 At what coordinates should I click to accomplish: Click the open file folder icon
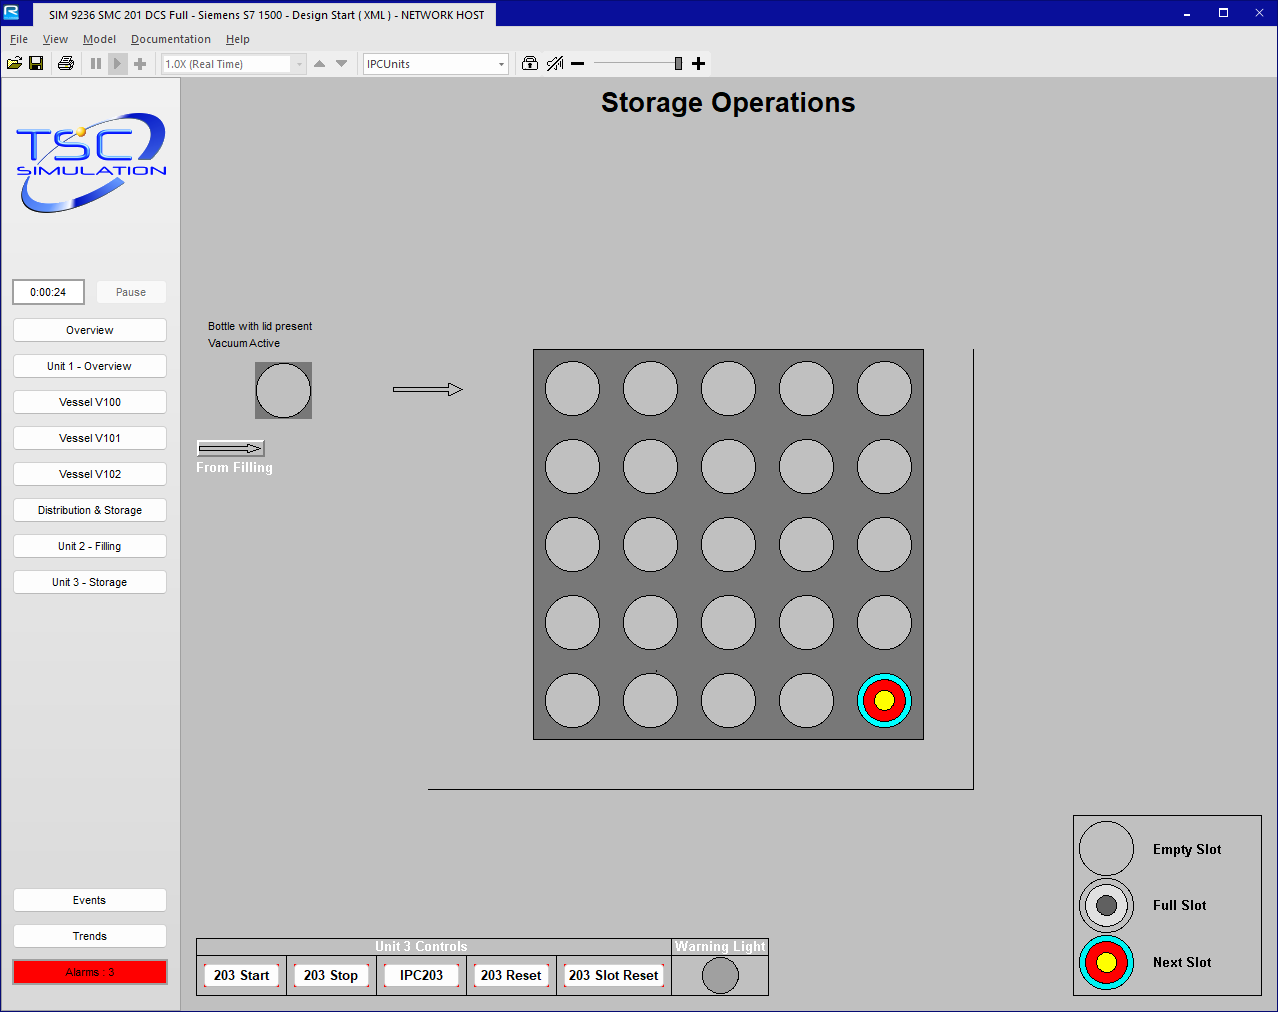pos(14,63)
